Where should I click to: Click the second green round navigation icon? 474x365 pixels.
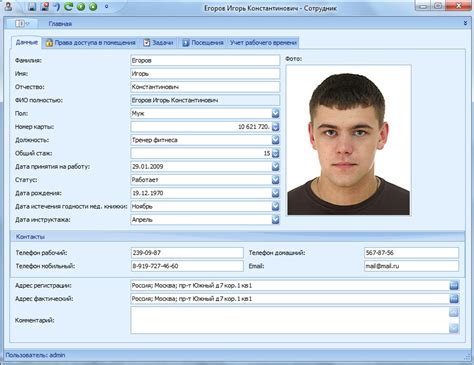[x=93, y=7]
